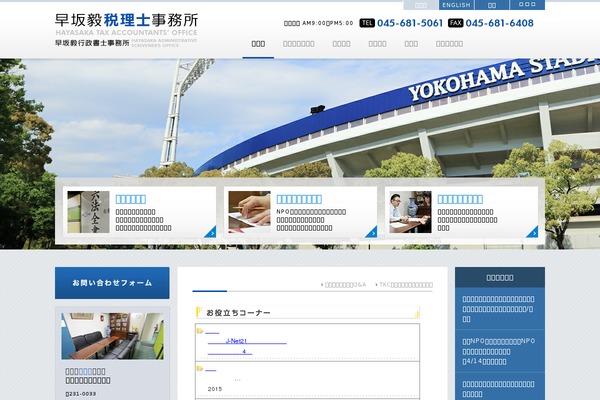Image resolution: width=600 pixels, height=400 pixels.
Task: Open the underlined link ending in 4
Action: pyautogui.click(x=230, y=351)
